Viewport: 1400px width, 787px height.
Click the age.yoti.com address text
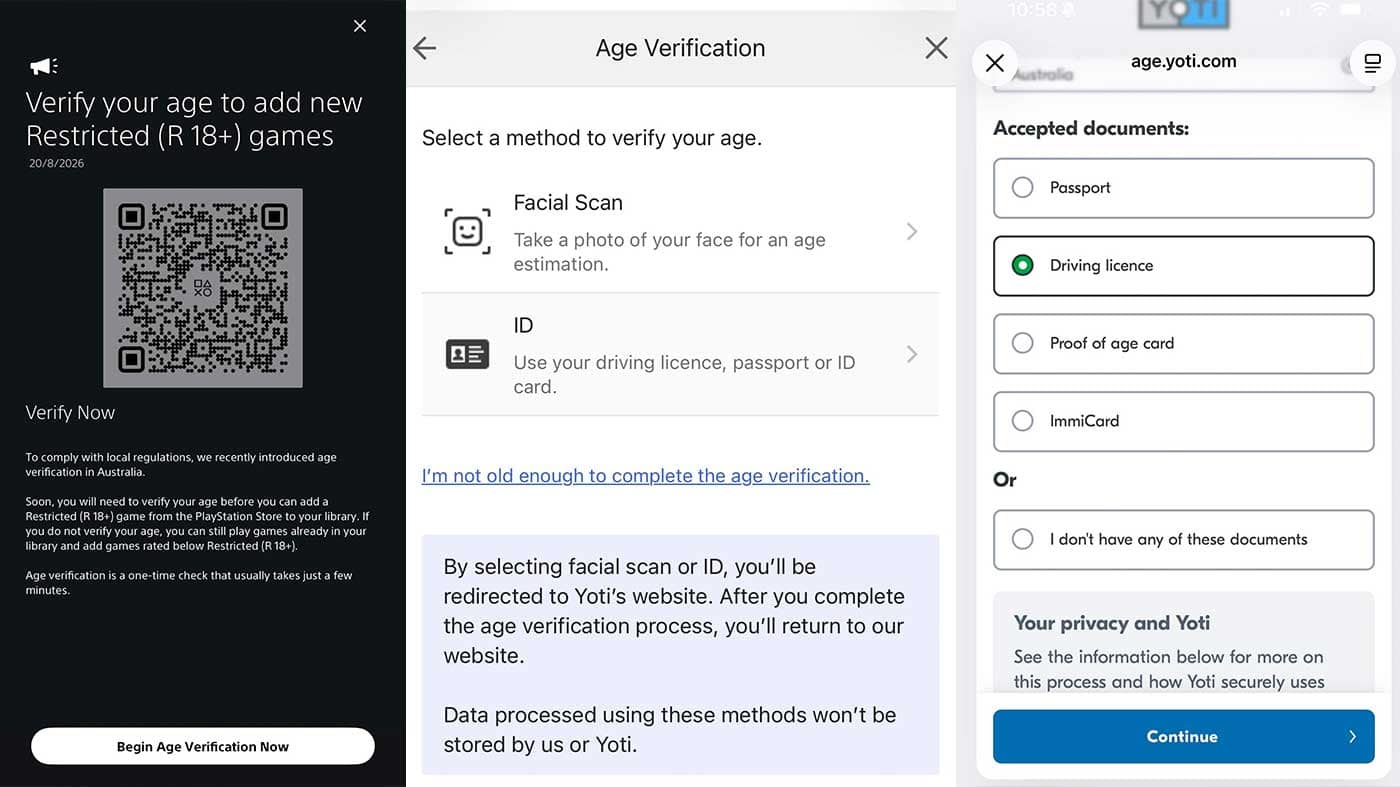click(x=1183, y=61)
